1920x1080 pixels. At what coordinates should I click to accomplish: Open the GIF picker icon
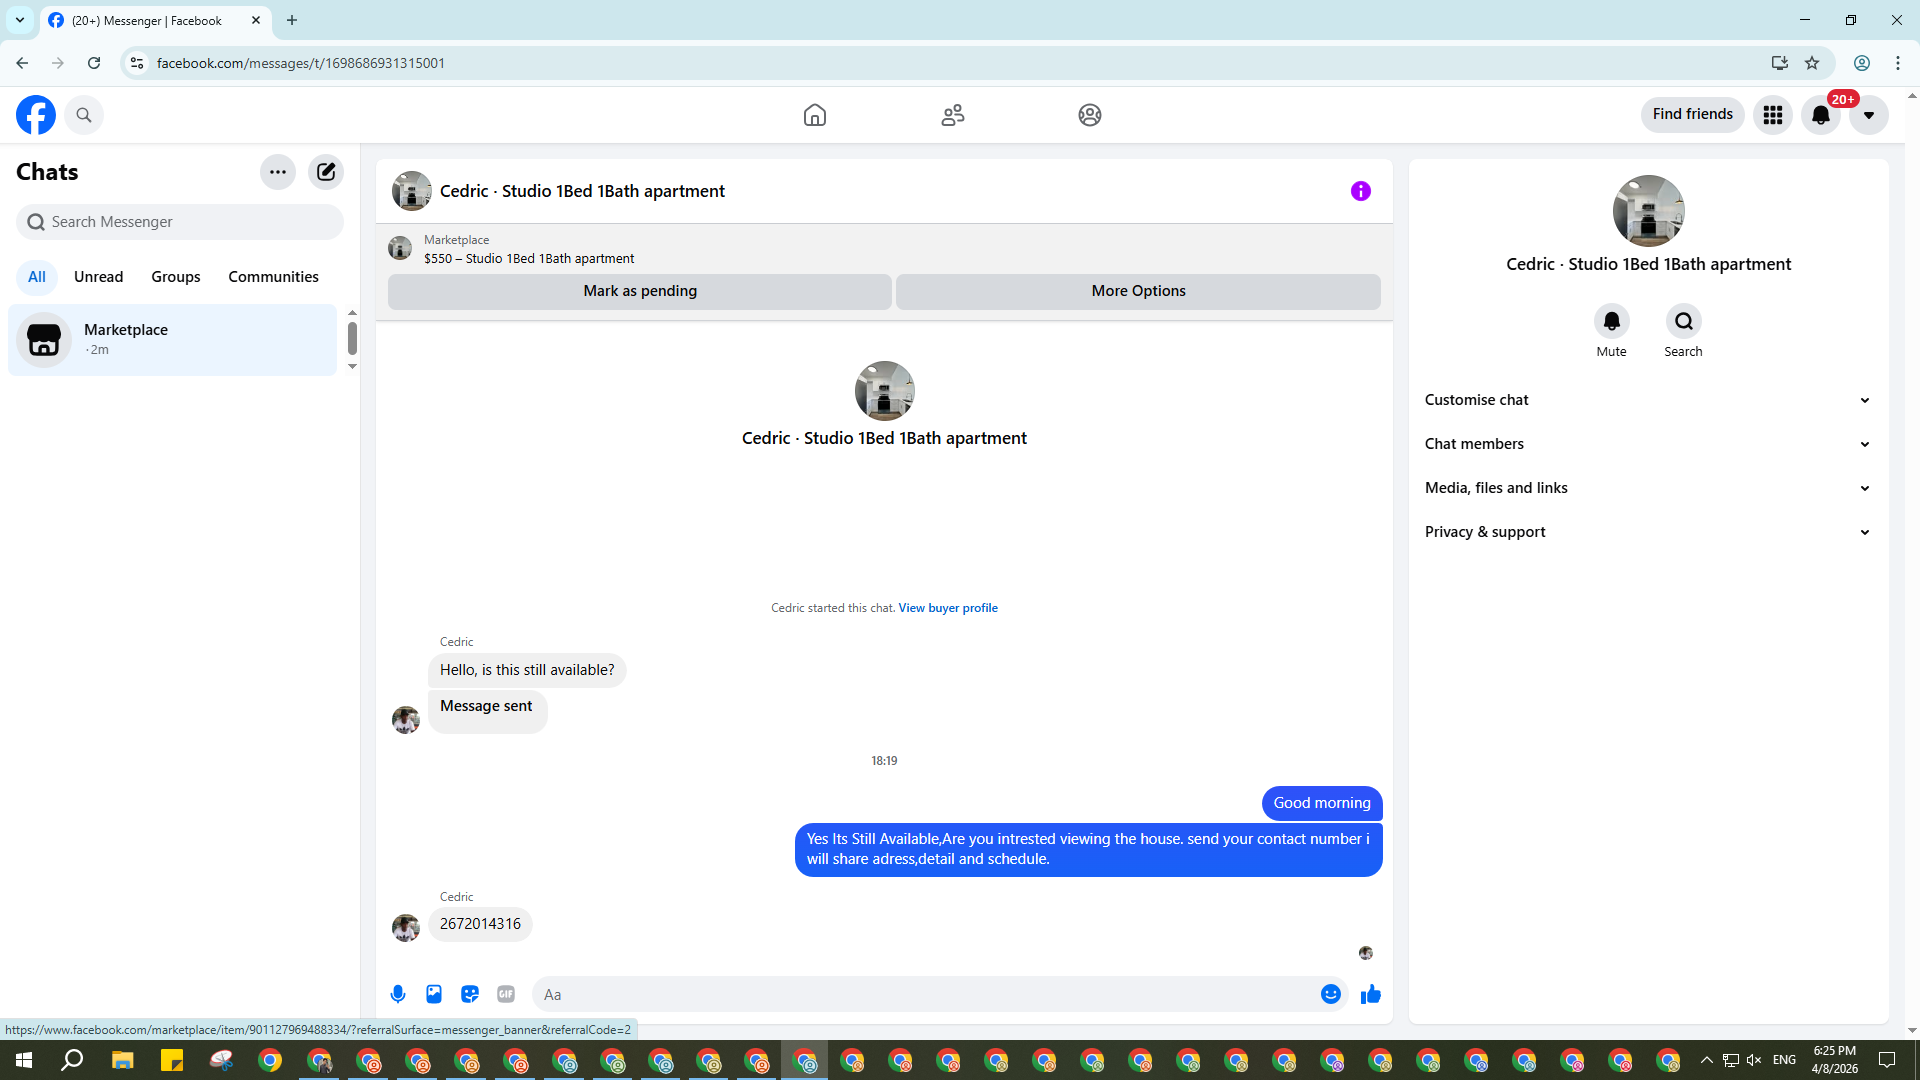coord(506,994)
